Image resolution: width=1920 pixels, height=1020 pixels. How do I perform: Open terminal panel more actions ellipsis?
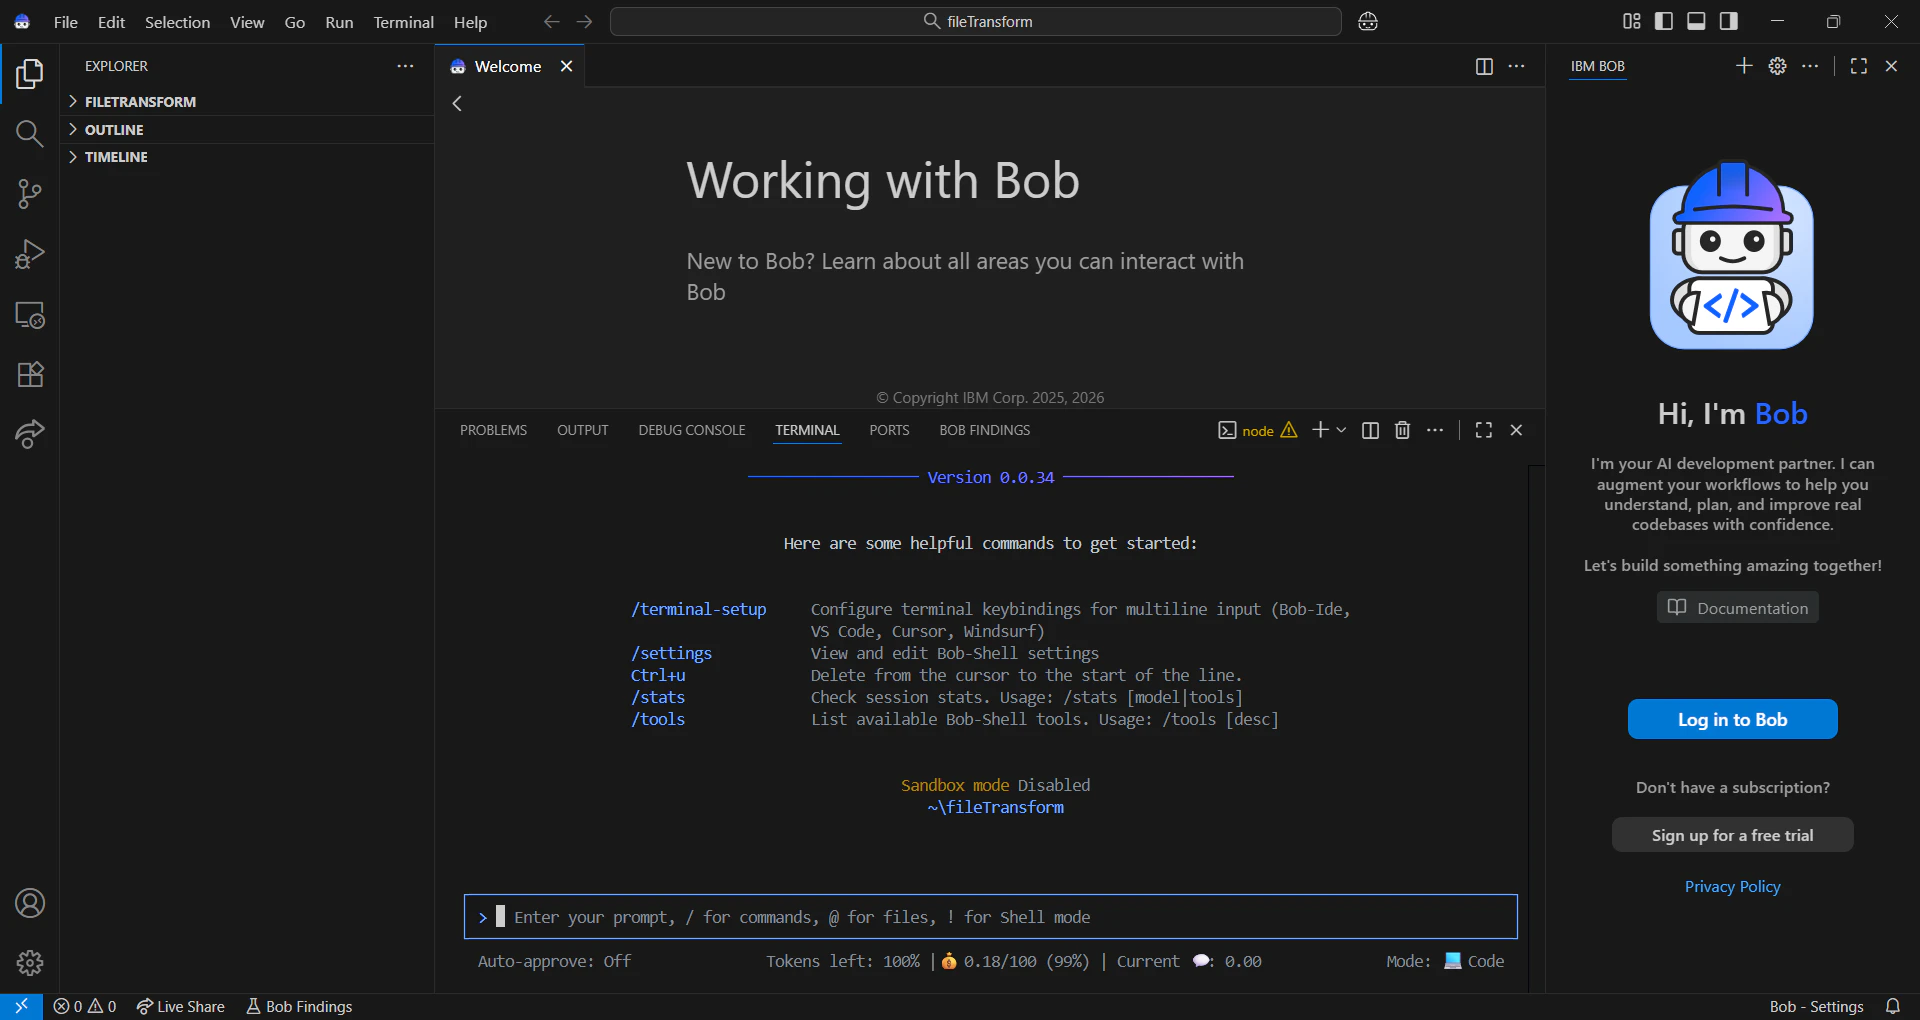pos(1435,430)
